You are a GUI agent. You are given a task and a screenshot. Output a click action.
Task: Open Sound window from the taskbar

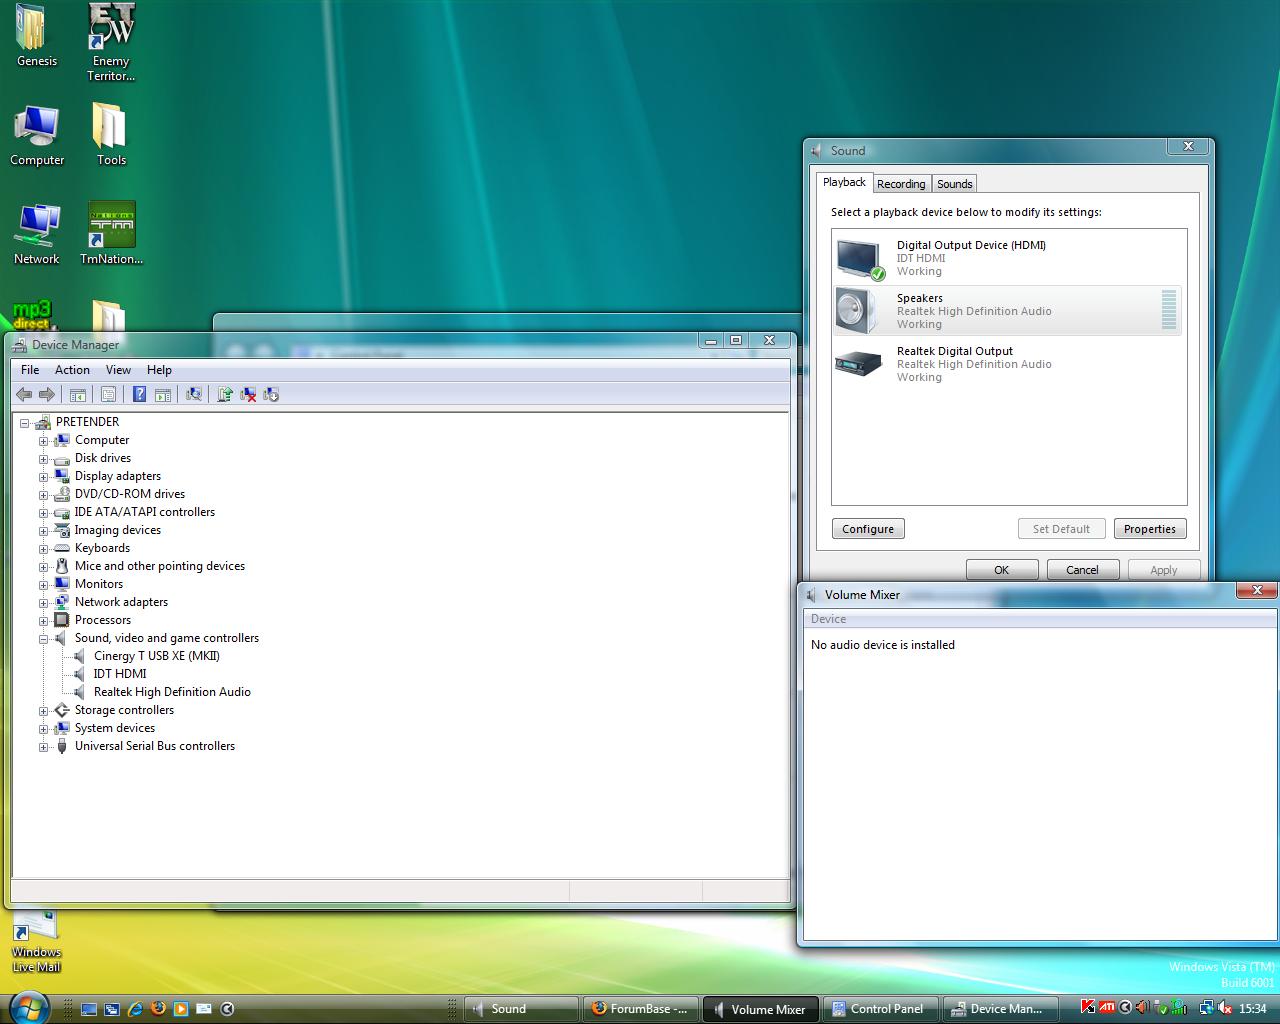tap(521, 1009)
